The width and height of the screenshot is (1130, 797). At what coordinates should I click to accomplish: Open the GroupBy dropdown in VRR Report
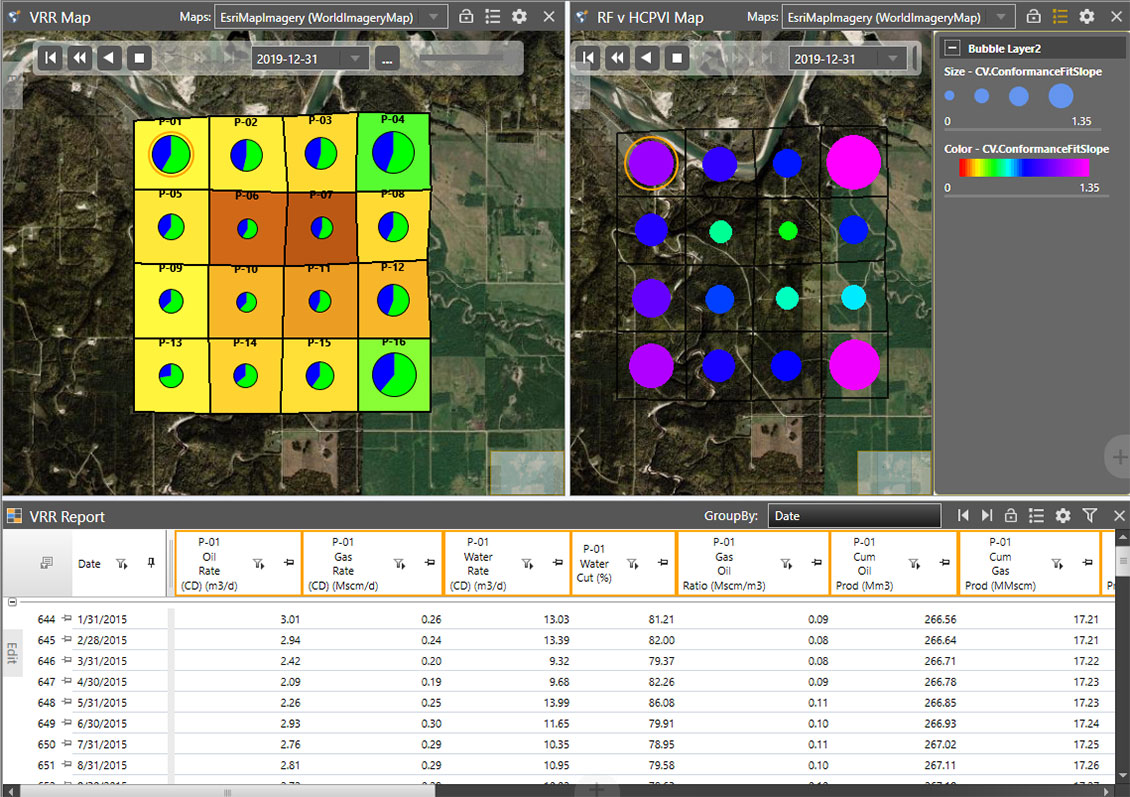(x=855, y=515)
